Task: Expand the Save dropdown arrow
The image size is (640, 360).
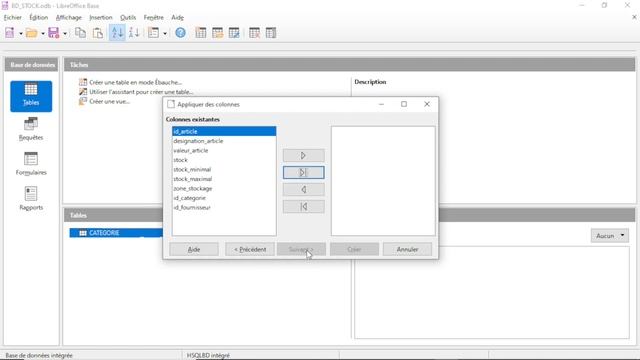Action: click(65, 33)
